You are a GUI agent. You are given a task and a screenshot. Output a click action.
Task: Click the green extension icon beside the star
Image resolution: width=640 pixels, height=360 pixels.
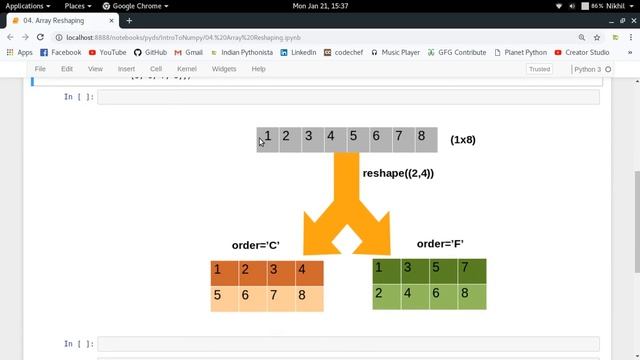click(616, 38)
